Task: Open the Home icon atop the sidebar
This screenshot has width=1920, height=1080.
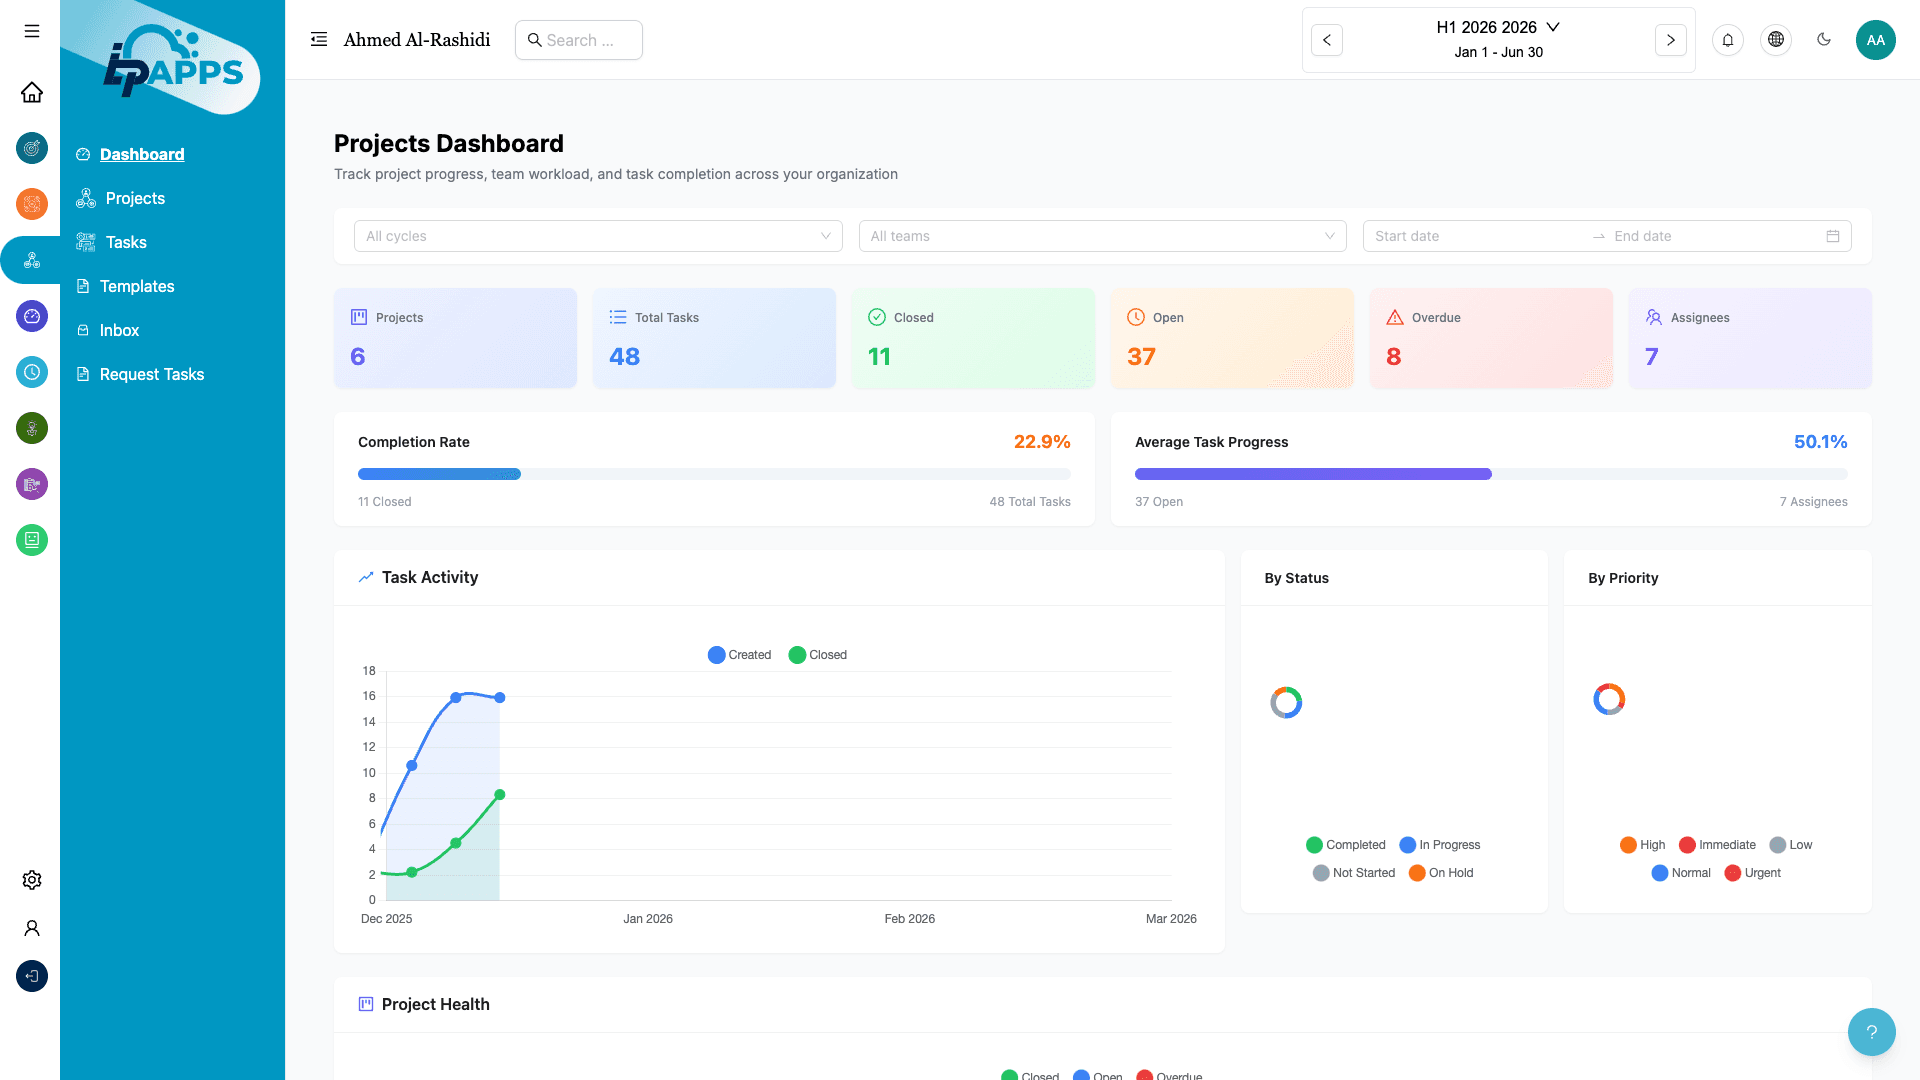Action: 31,92
